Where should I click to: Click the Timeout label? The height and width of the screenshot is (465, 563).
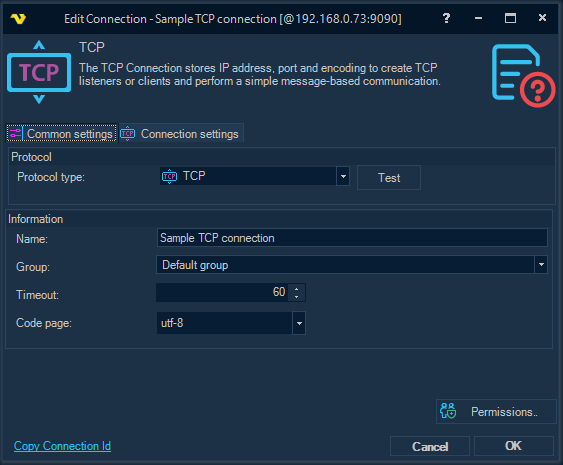coord(37,295)
